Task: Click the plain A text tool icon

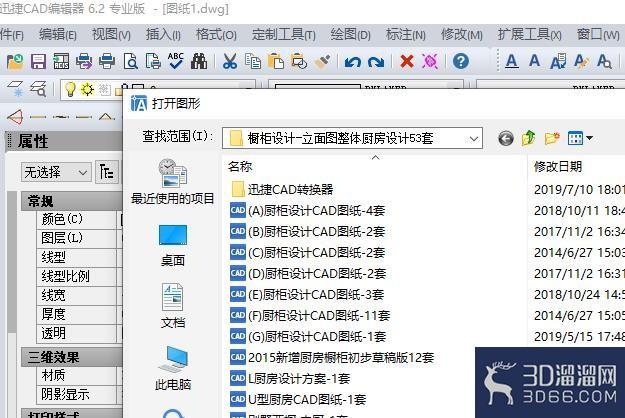Action: pos(535,61)
